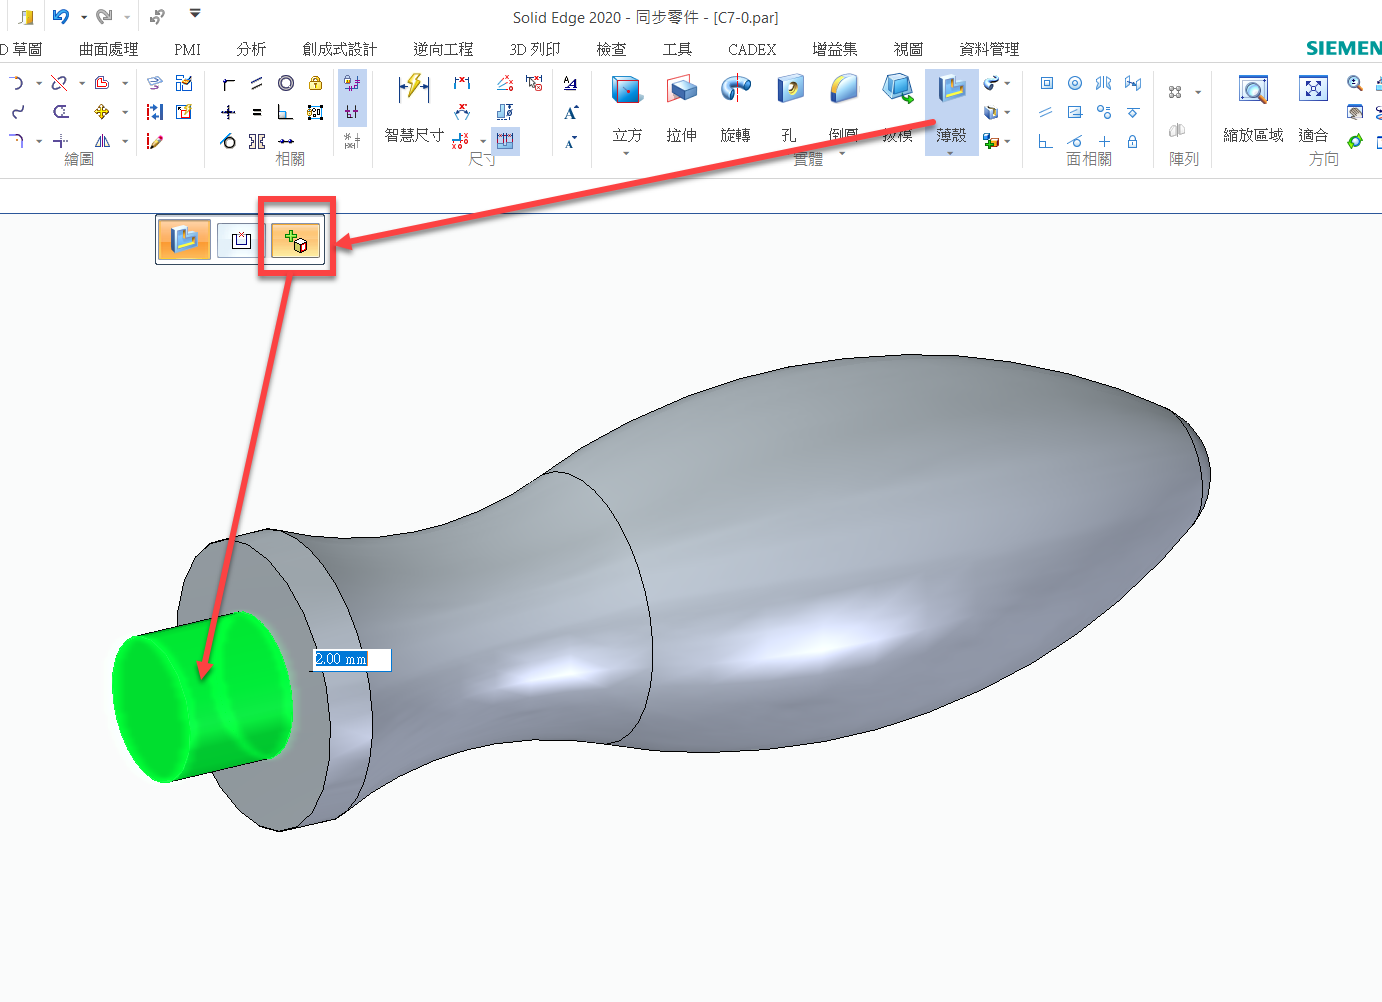The height and width of the screenshot is (1002, 1382).
Task: Click the undo arrow in quick access toolbar
Action: coord(61,17)
